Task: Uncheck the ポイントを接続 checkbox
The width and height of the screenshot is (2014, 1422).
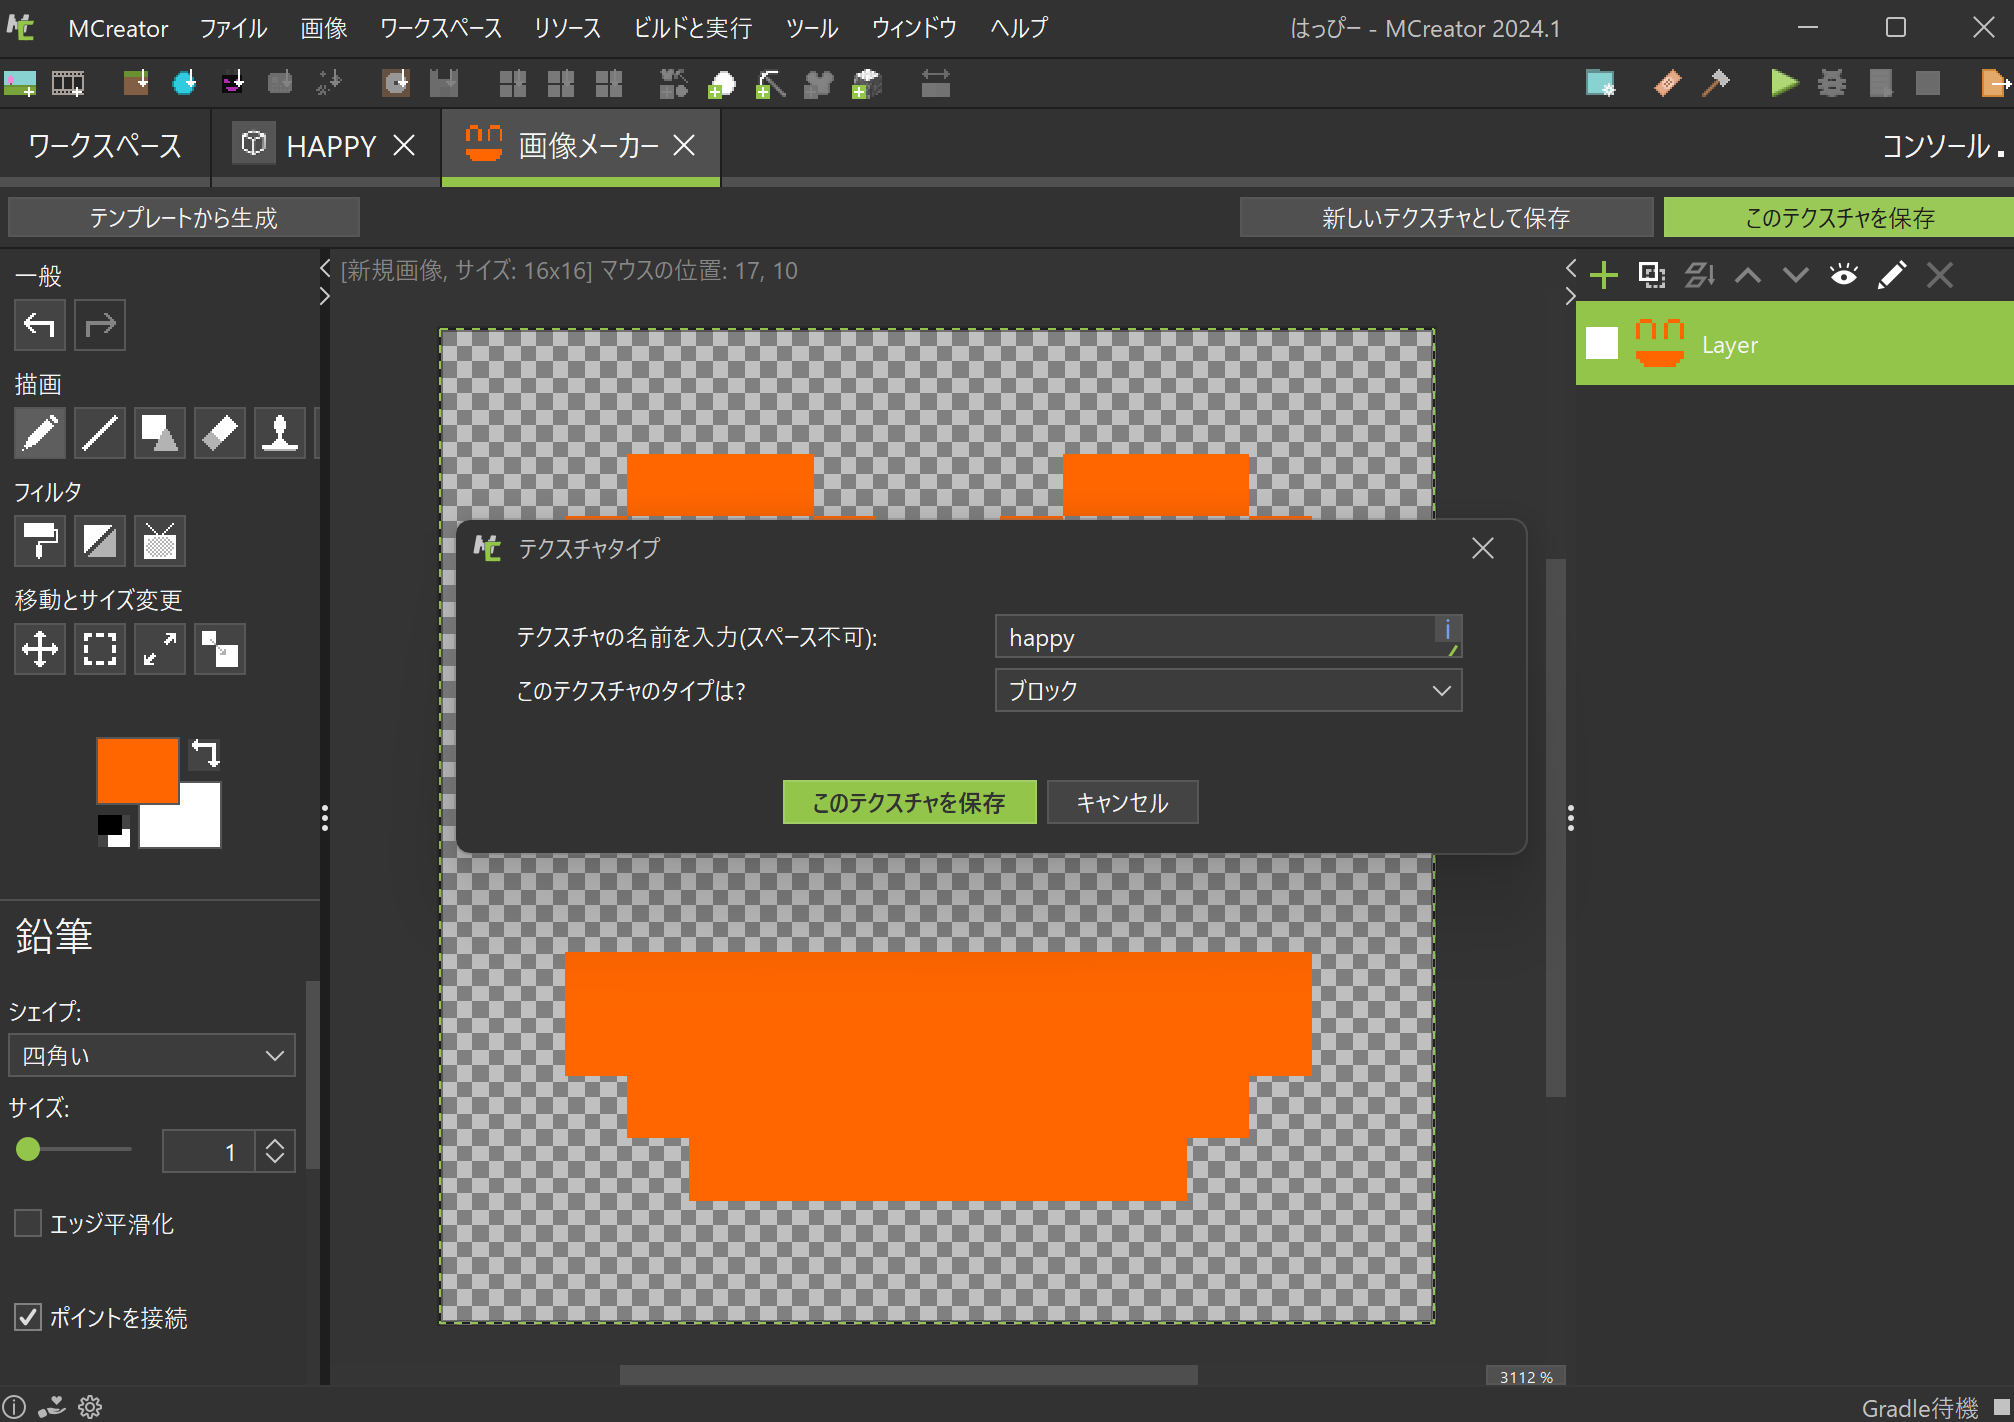Action: coord(28,1317)
